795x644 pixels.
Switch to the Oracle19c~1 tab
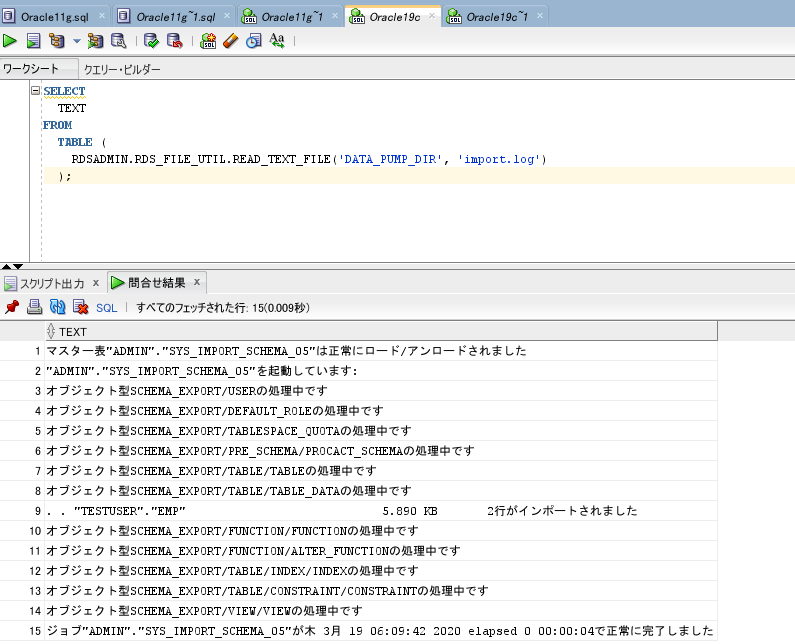pyautogui.click(x=497, y=17)
